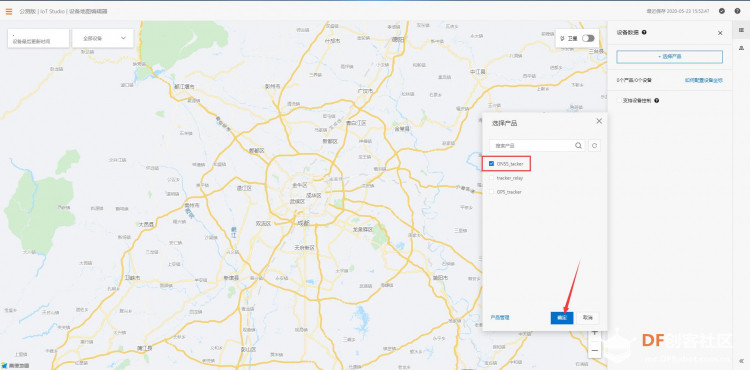Tick the 支持设备控制 checkbox
This screenshot has width=750, height=370.
click(619, 101)
